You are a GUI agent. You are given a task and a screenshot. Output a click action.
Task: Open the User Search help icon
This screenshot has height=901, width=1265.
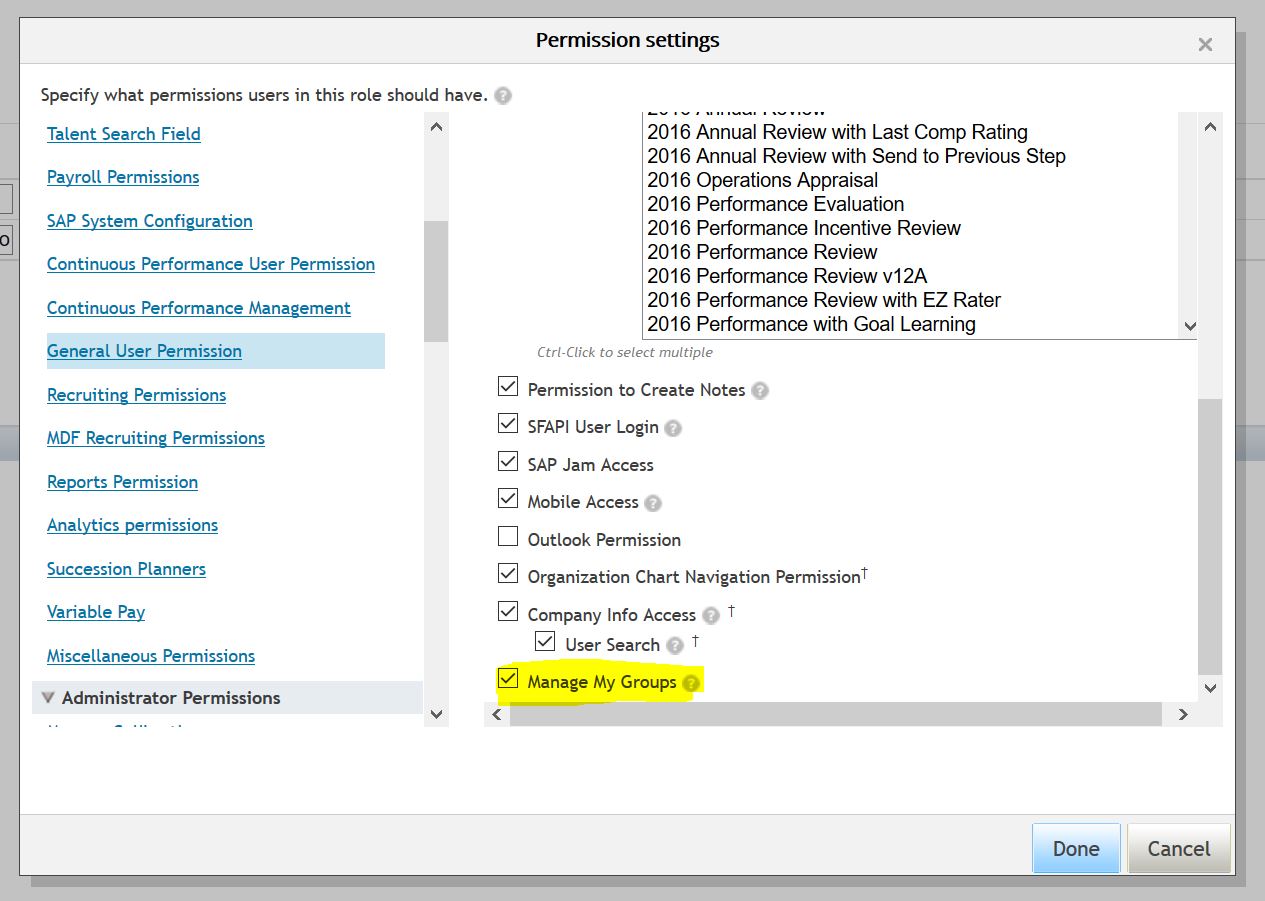[x=675, y=646]
